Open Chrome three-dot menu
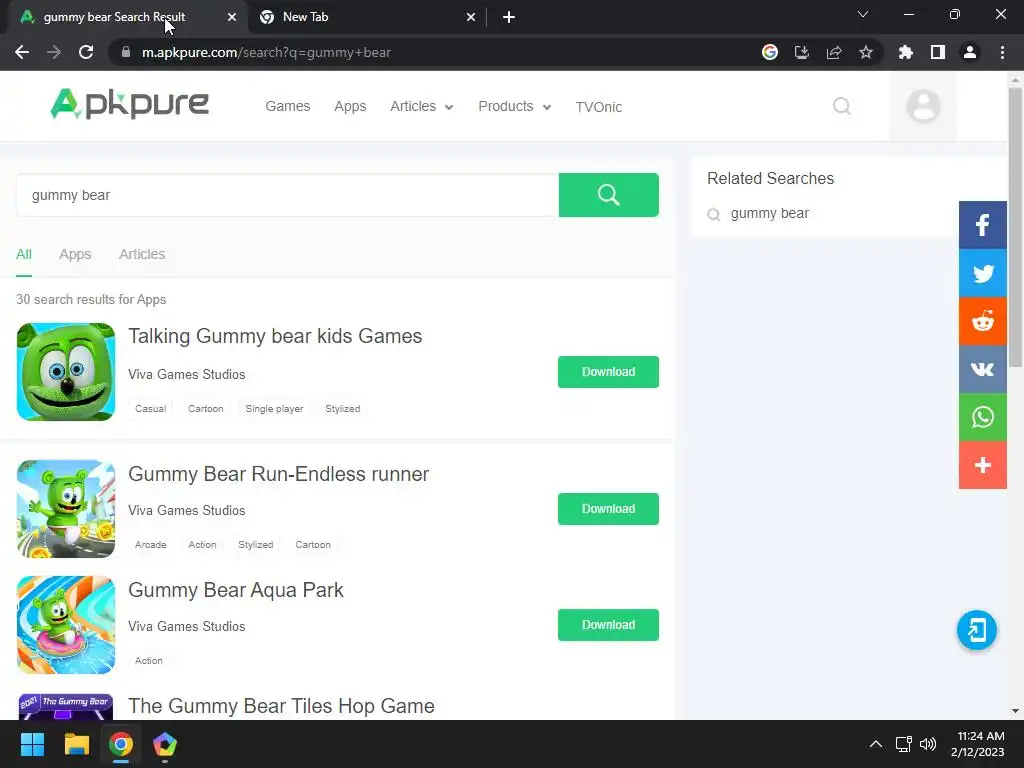1024x768 pixels. (1002, 52)
